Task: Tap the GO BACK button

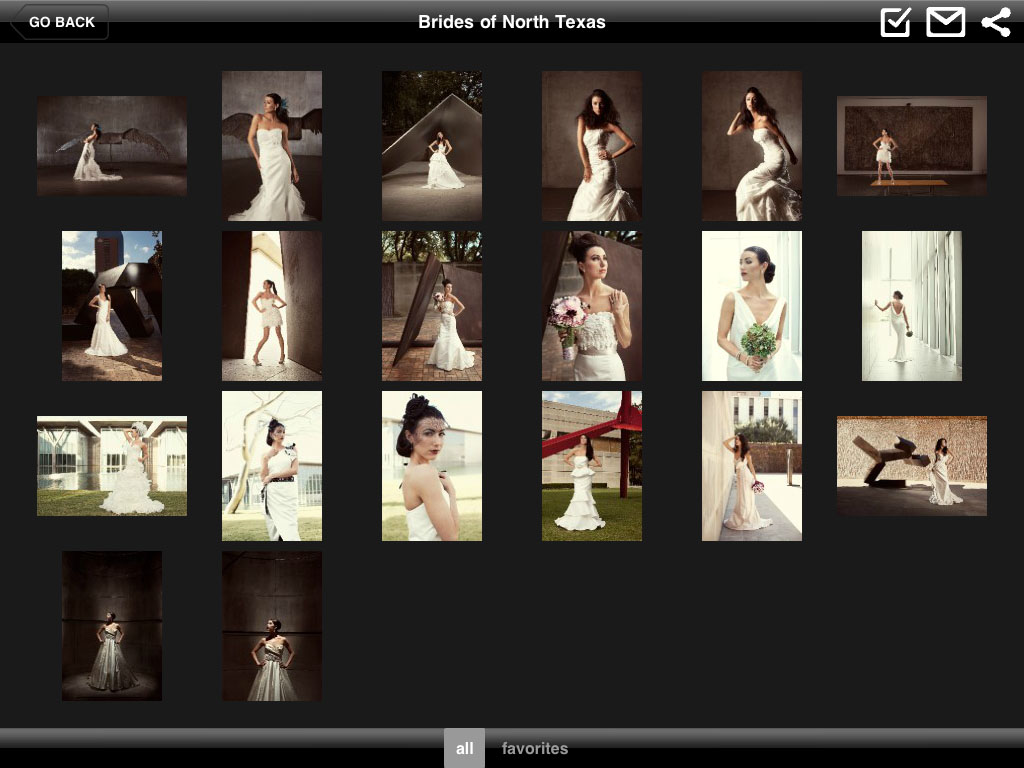Action: (60, 22)
